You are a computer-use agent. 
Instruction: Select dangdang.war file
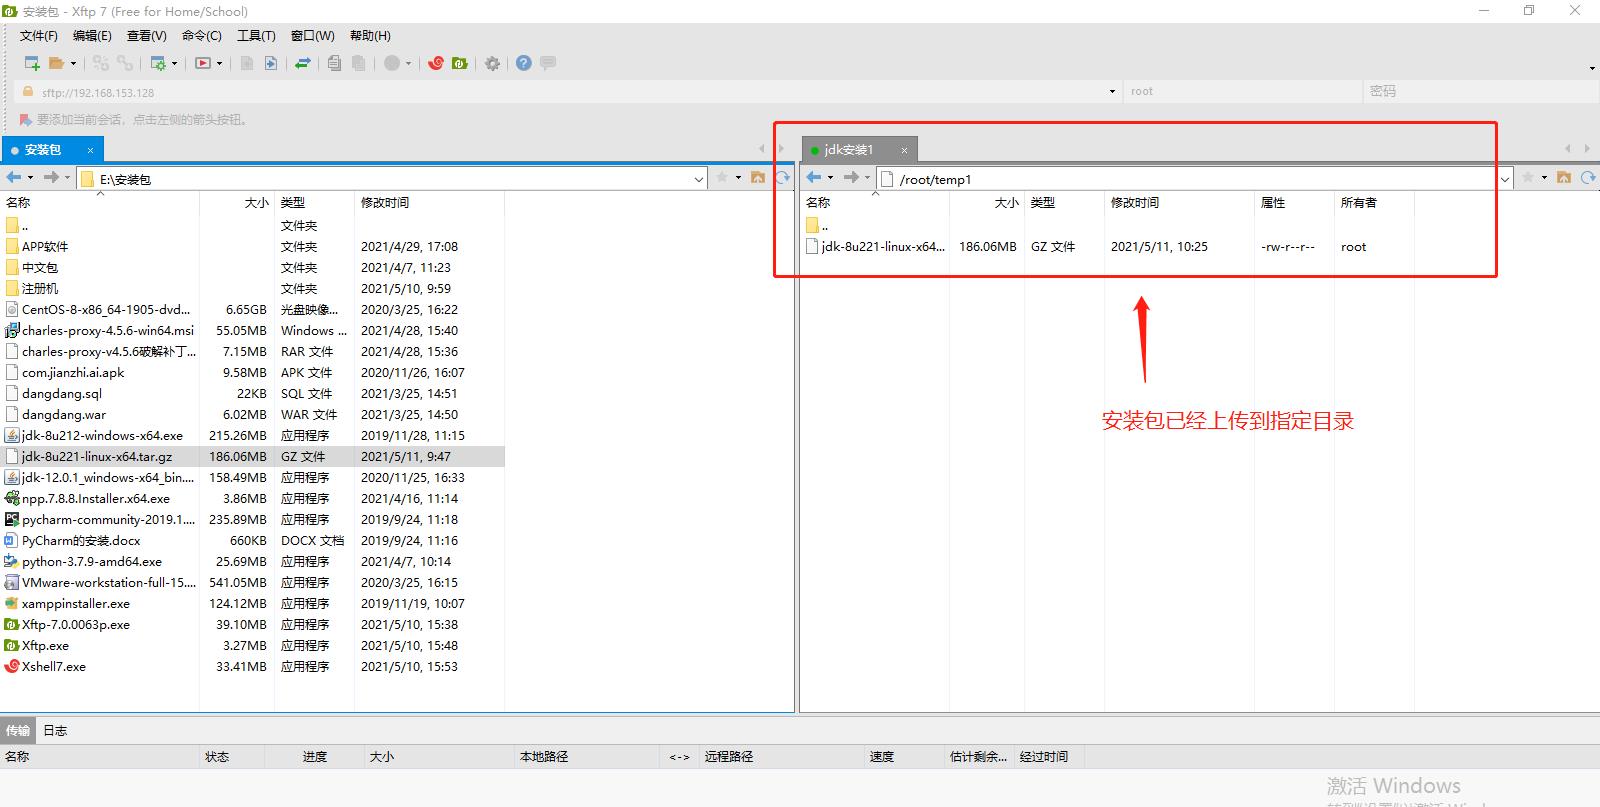point(252,414)
